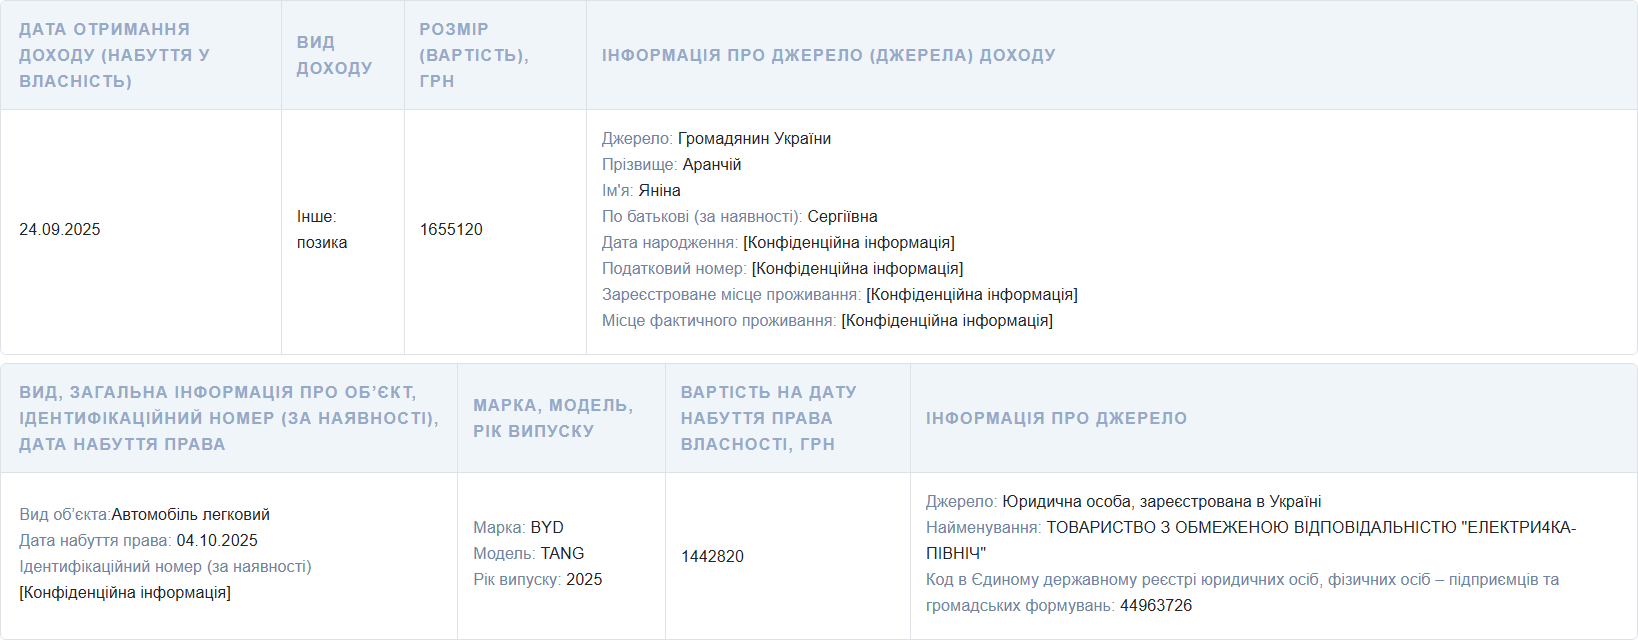This screenshot has height=640, width=1638.
Task: Click the "Інформація про джерело (джерела) доходу" header
Action: coord(828,55)
